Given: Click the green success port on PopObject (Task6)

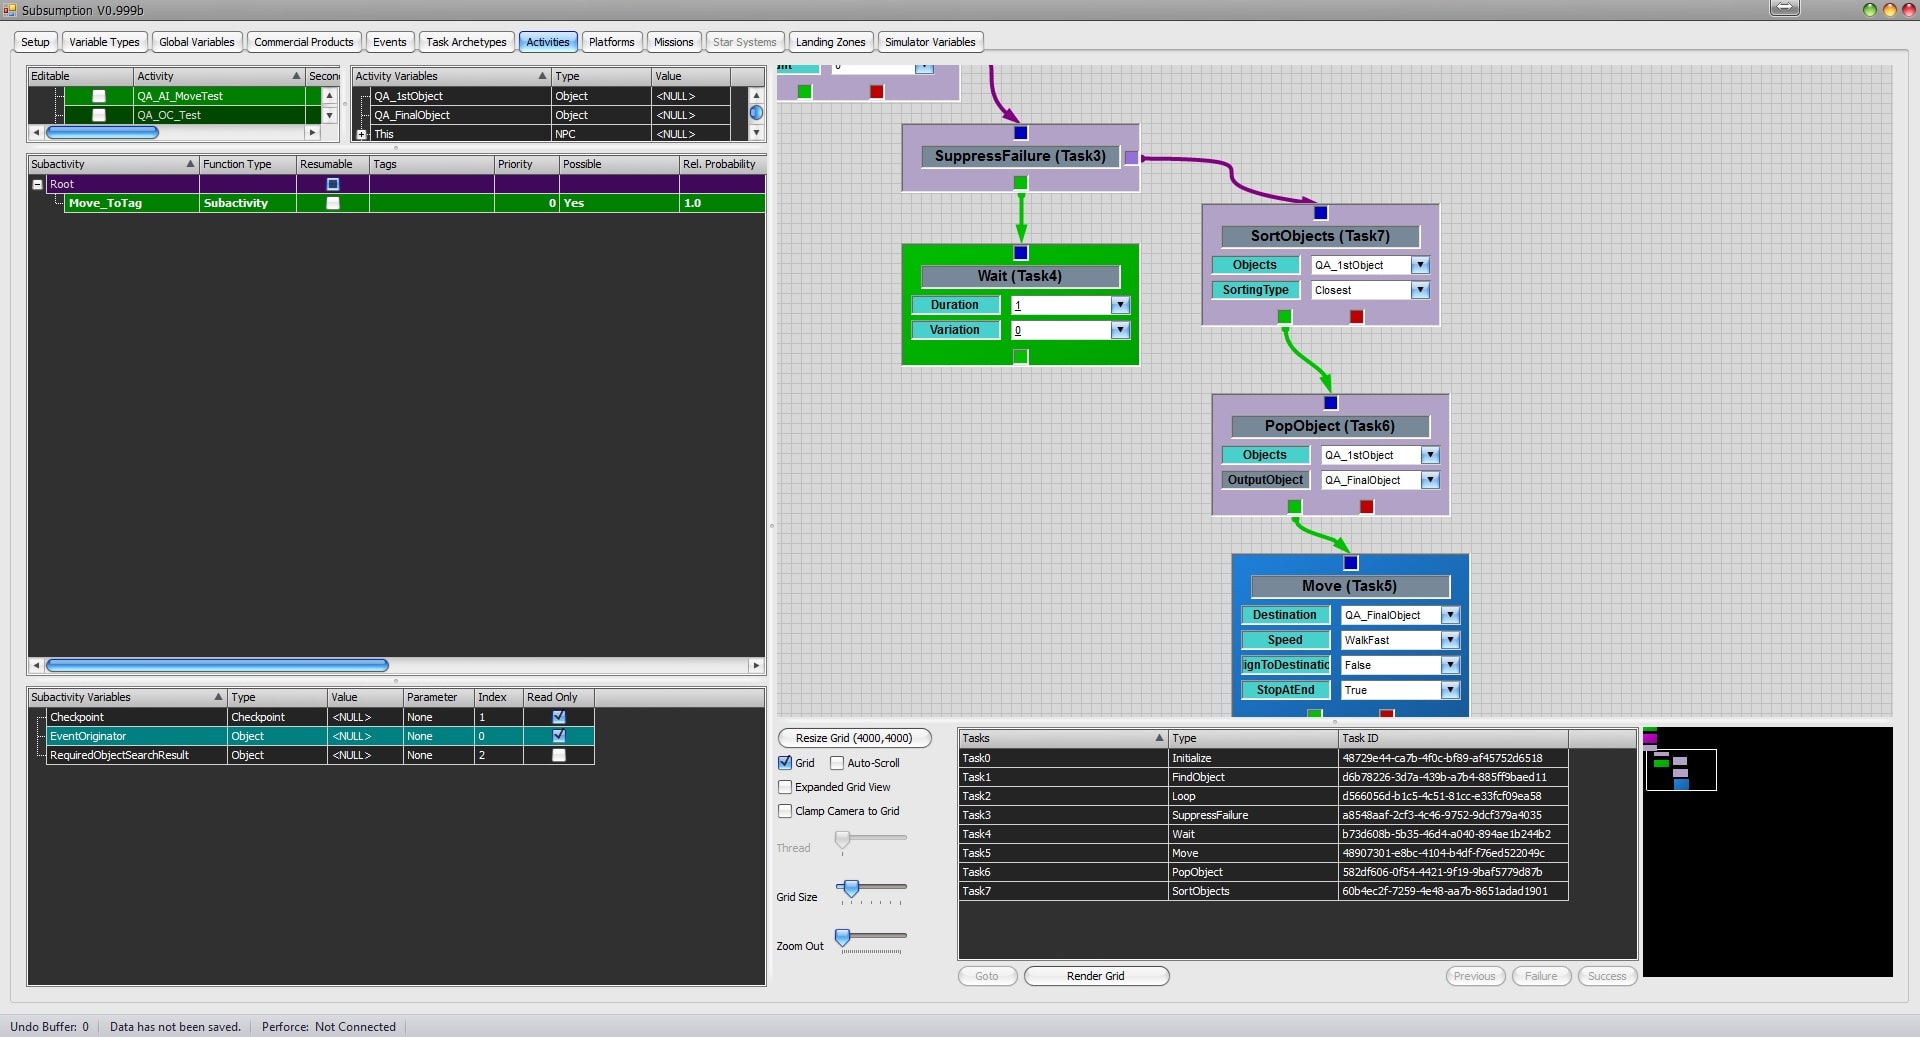Looking at the screenshot, I should pyautogui.click(x=1294, y=507).
